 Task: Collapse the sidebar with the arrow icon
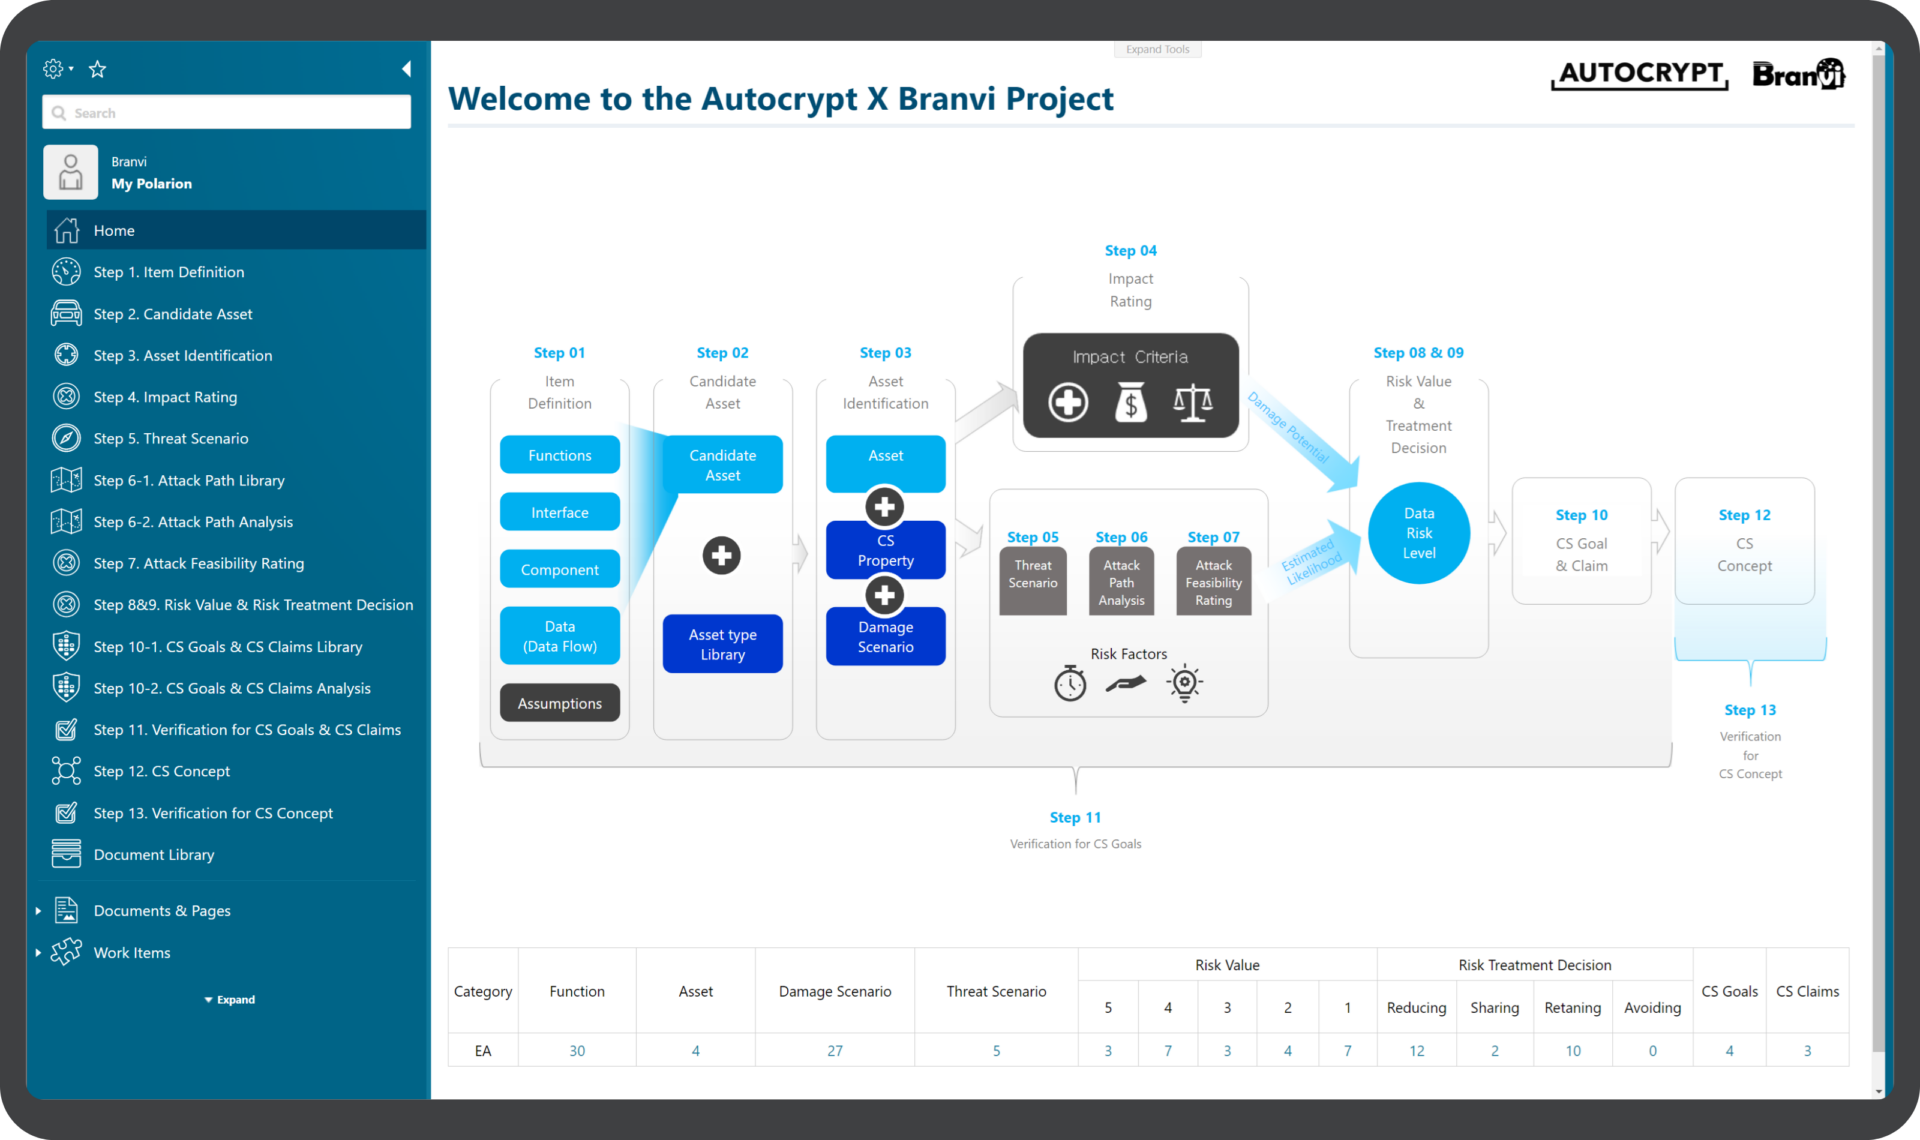pos(406,69)
